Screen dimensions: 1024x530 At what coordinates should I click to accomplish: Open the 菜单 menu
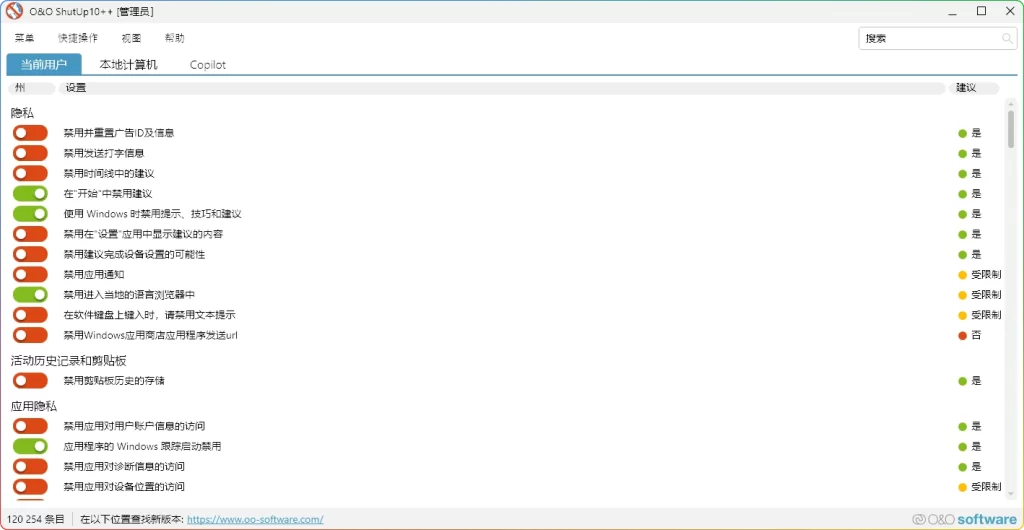pyautogui.click(x=24, y=39)
